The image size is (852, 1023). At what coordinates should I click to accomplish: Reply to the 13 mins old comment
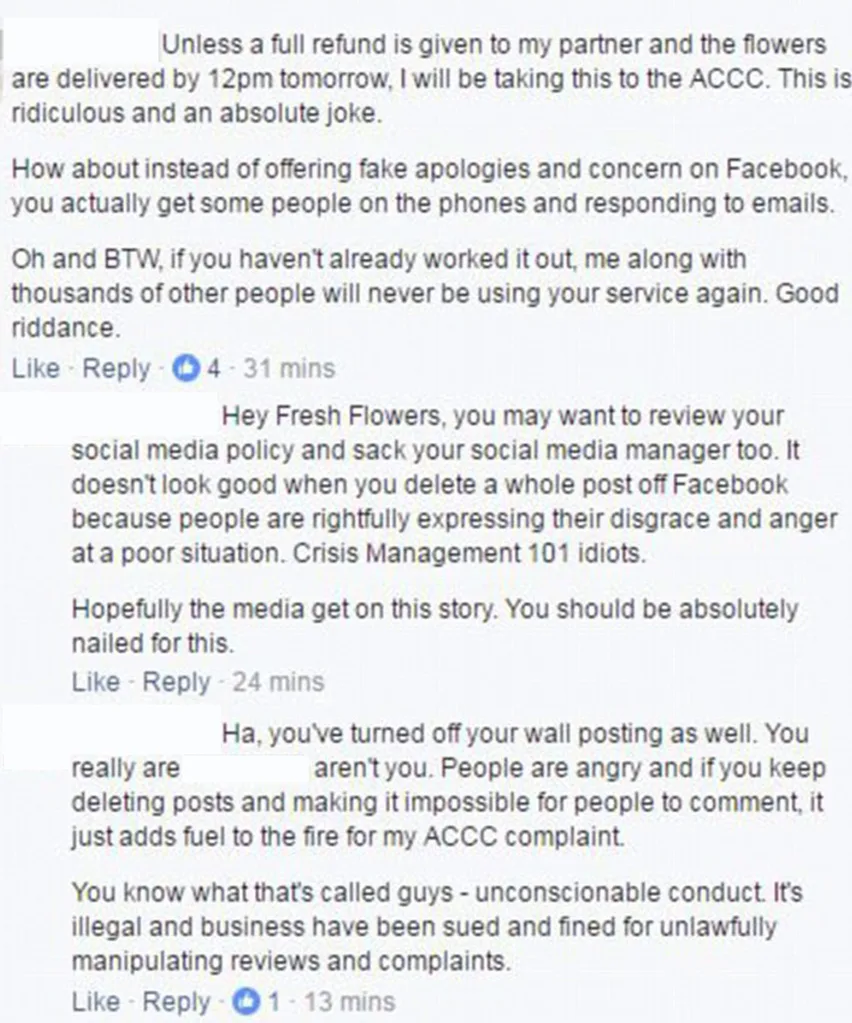pos(176,1001)
